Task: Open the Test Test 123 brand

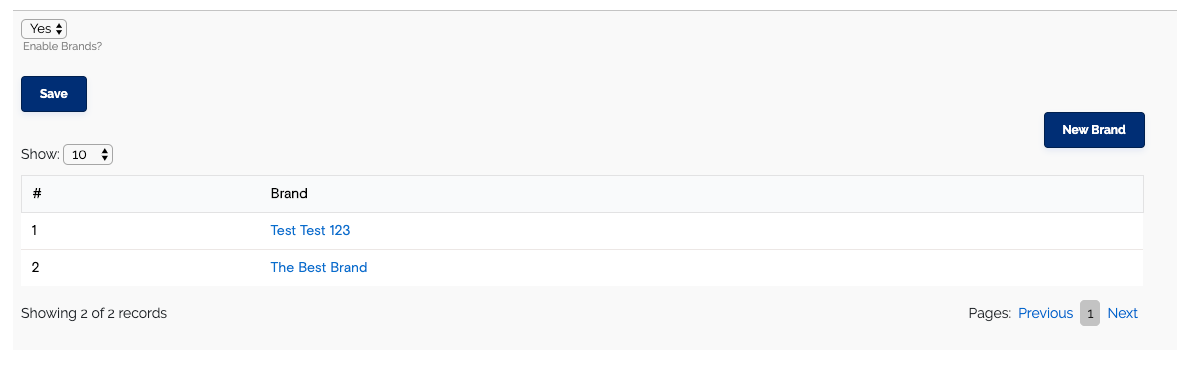Action: 310,231
